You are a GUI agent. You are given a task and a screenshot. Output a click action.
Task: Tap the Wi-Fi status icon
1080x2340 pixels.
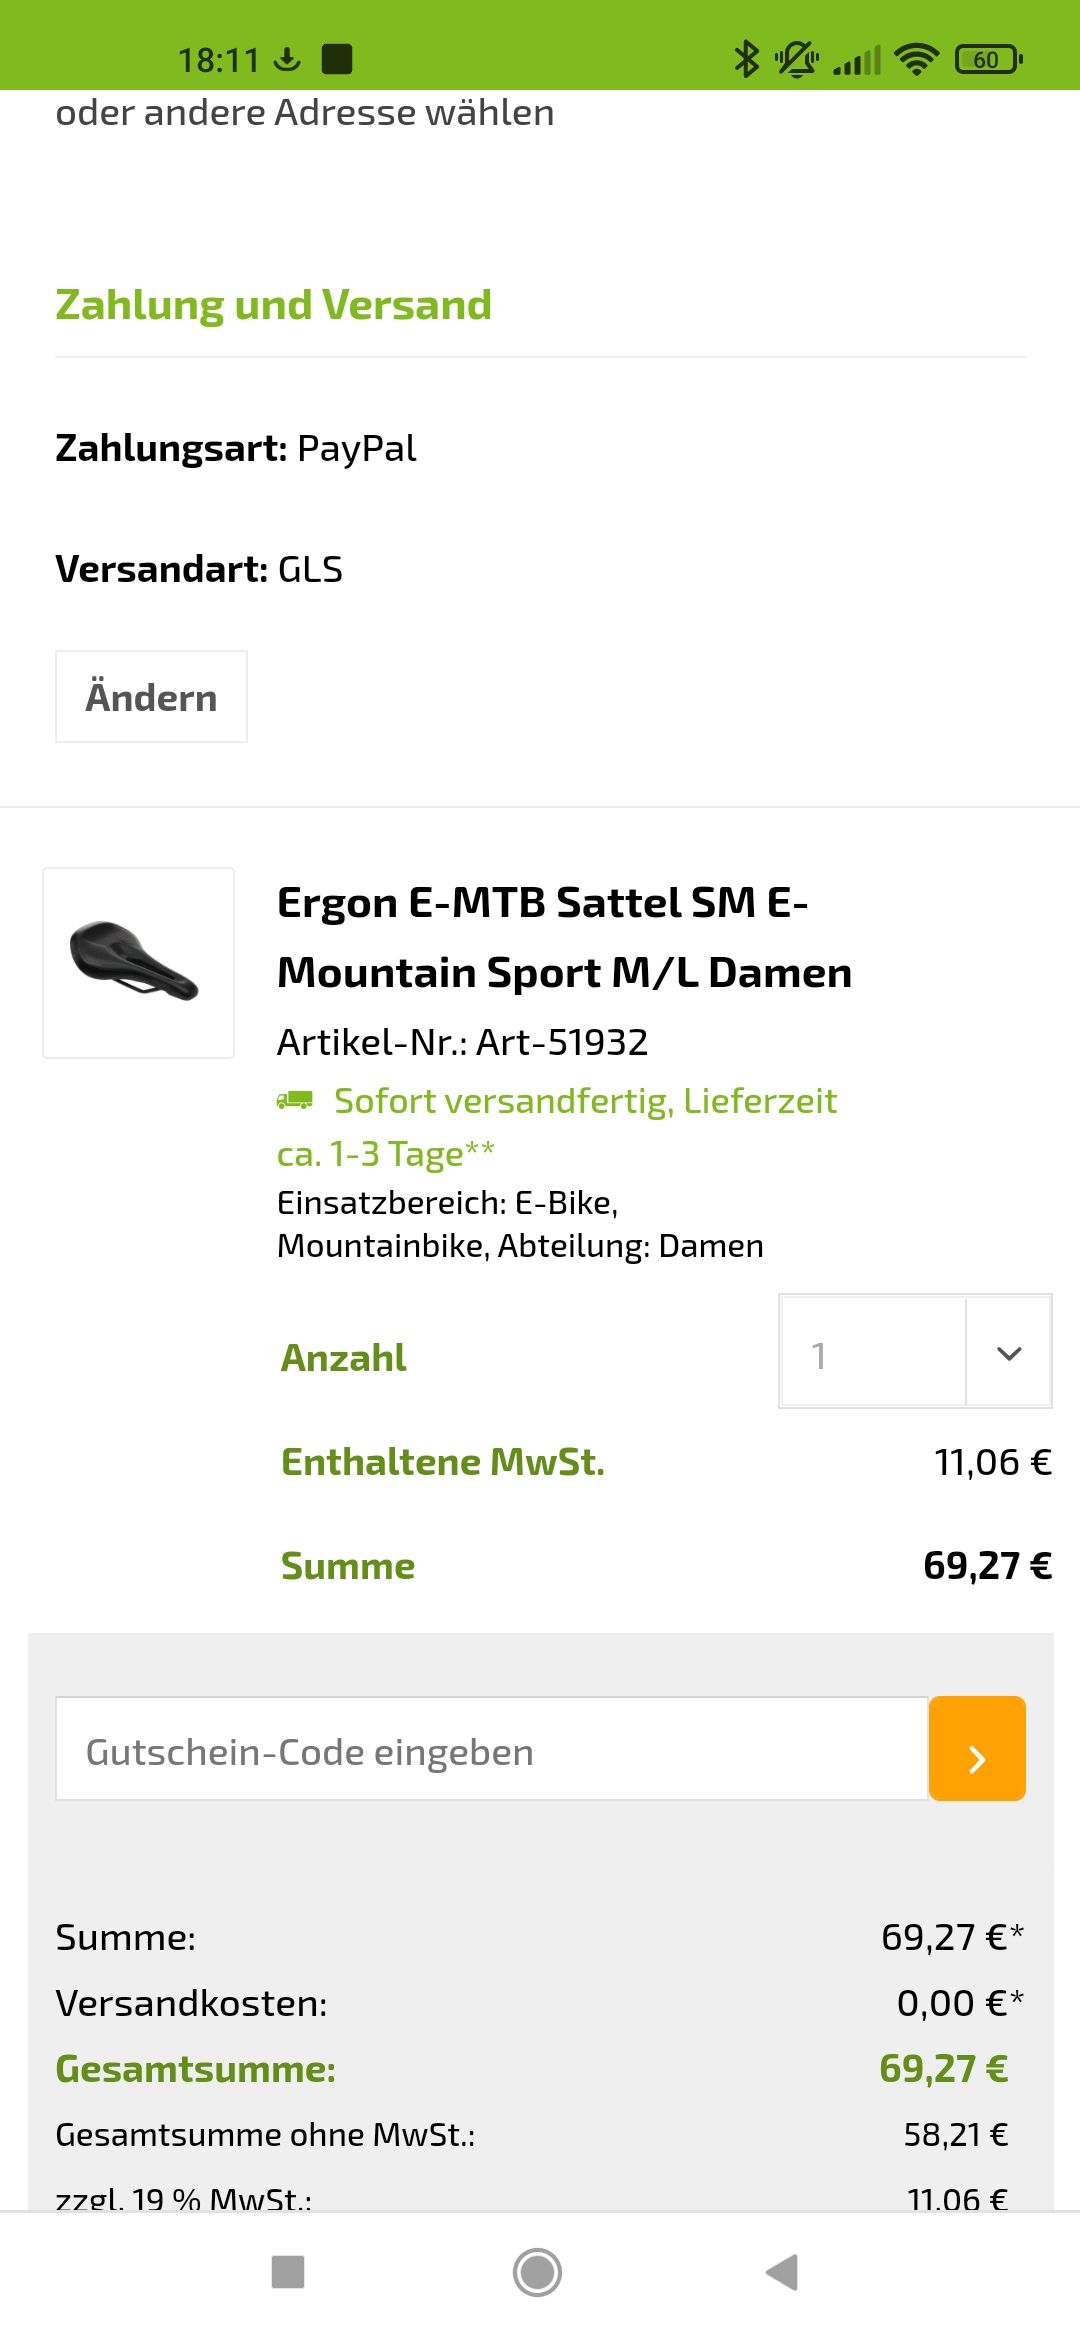click(916, 59)
